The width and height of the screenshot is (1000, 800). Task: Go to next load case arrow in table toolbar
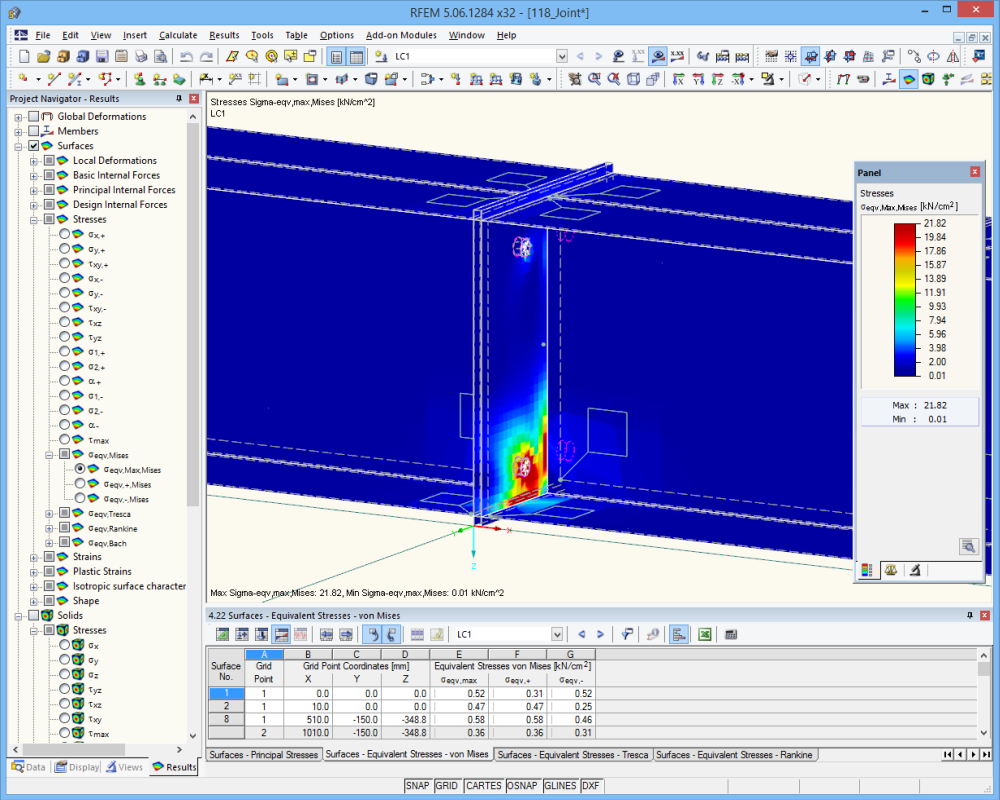(600, 634)
